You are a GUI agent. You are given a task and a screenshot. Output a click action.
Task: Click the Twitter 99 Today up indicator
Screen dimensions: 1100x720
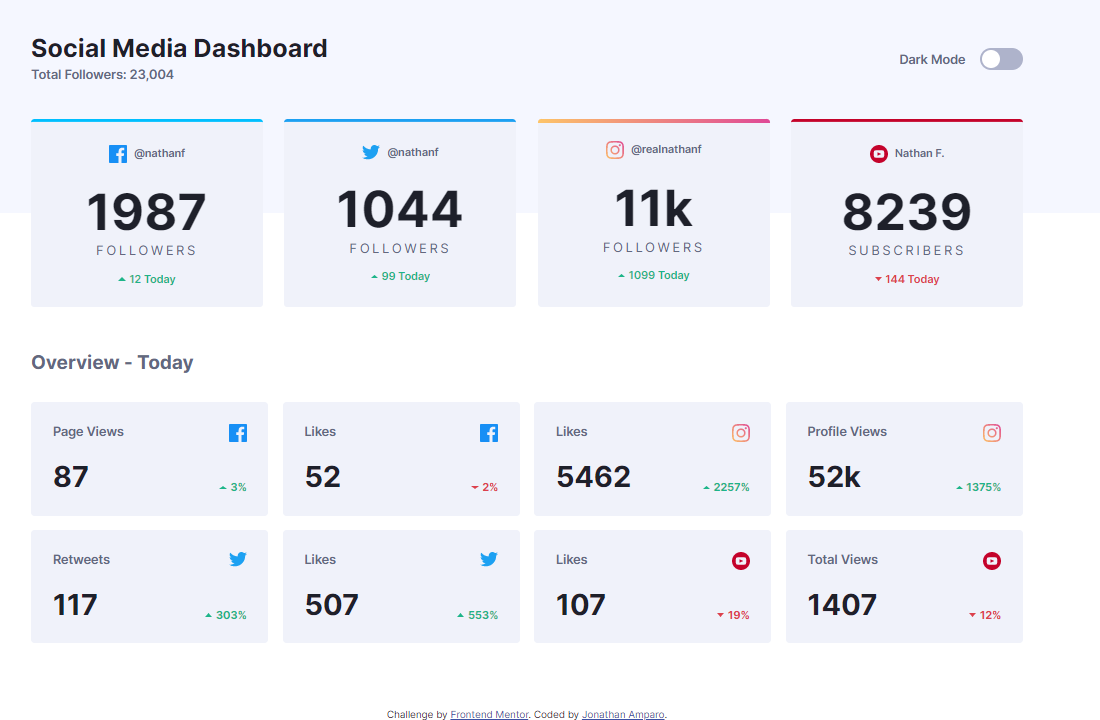(x=400, y=276)
